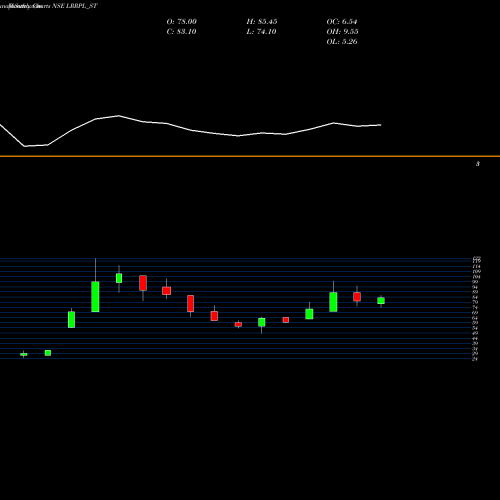
Task: Click the low price value L: 74.10
Action: (x=261, y=32)
